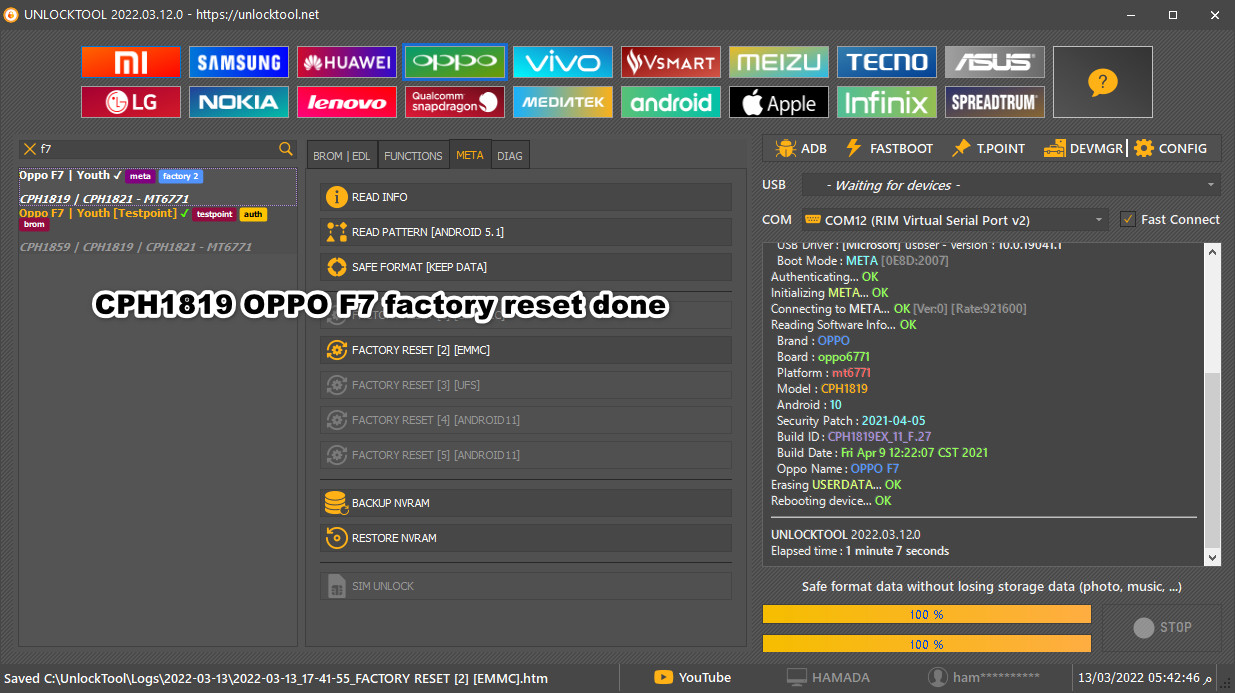The image size is (1235, 693).
Task: Select the MediaTek brand logo
Action: pos(563,102)
